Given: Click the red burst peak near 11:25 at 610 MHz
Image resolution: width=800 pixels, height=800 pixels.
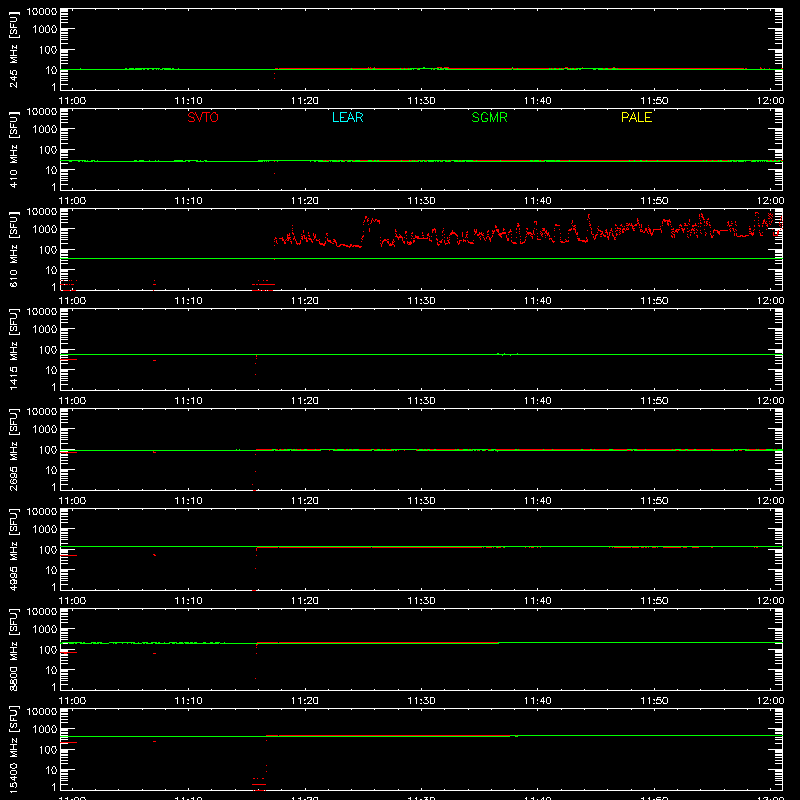Looking at the screenshot, I should (370, 220).
